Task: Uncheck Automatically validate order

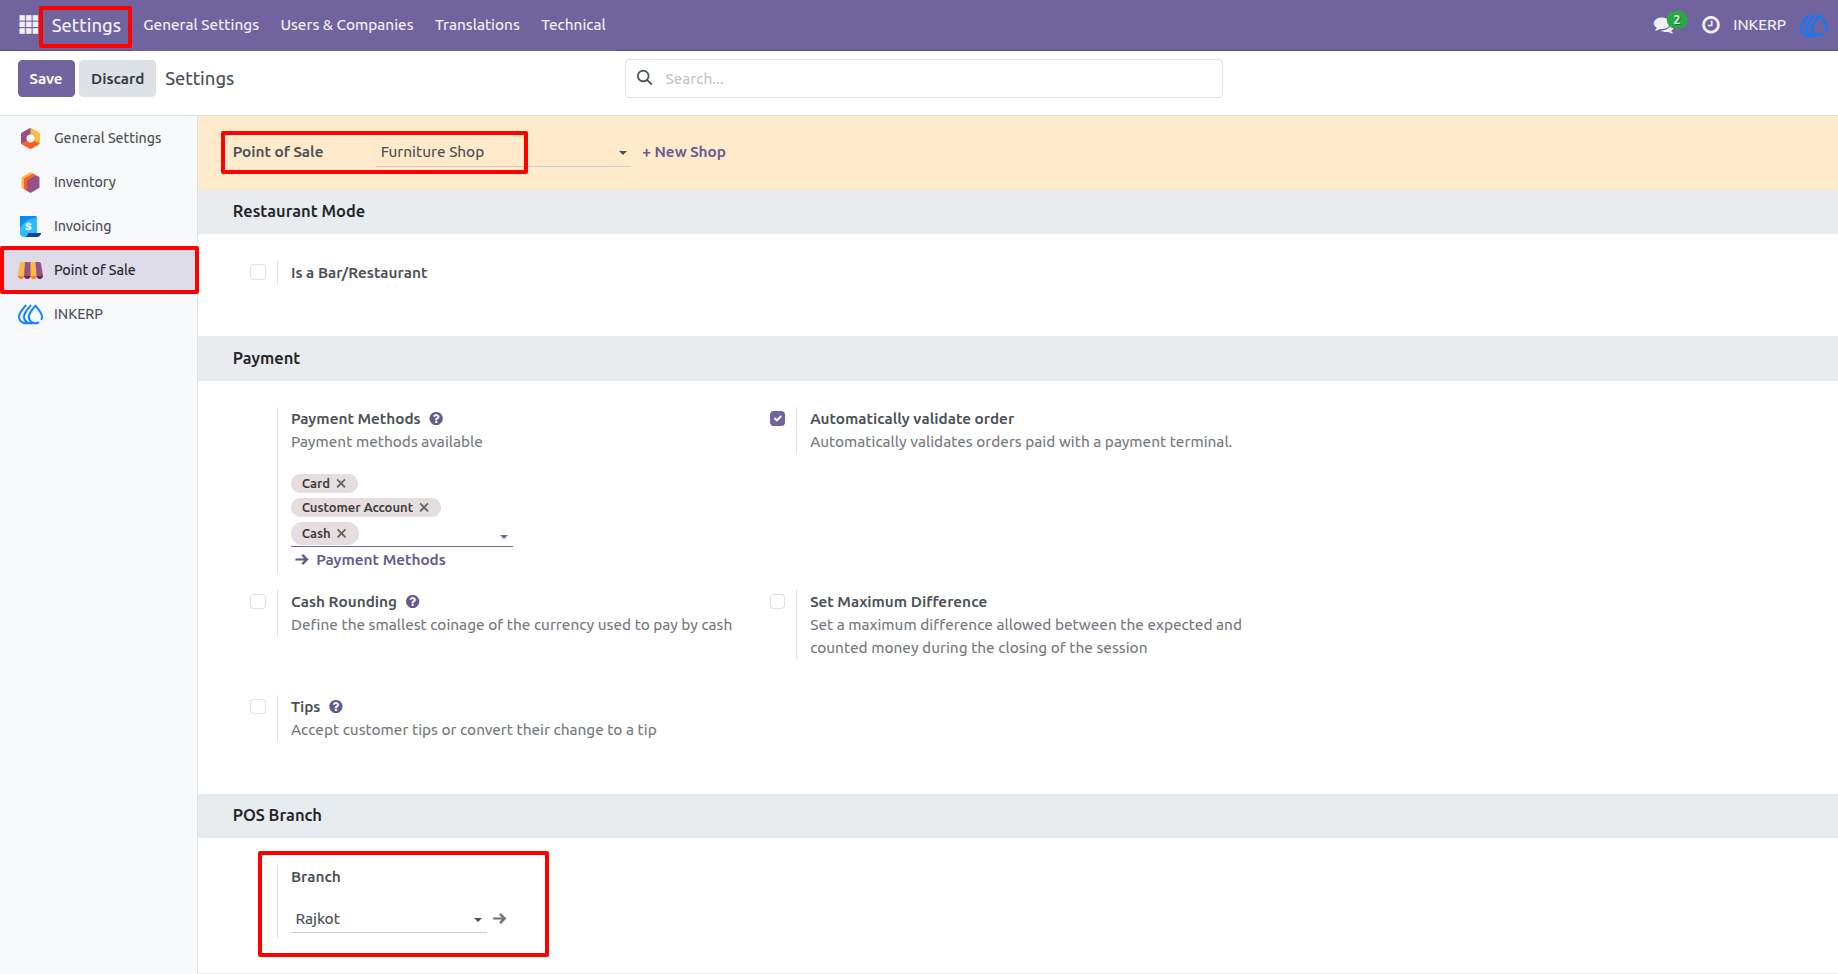Action: 777,419
